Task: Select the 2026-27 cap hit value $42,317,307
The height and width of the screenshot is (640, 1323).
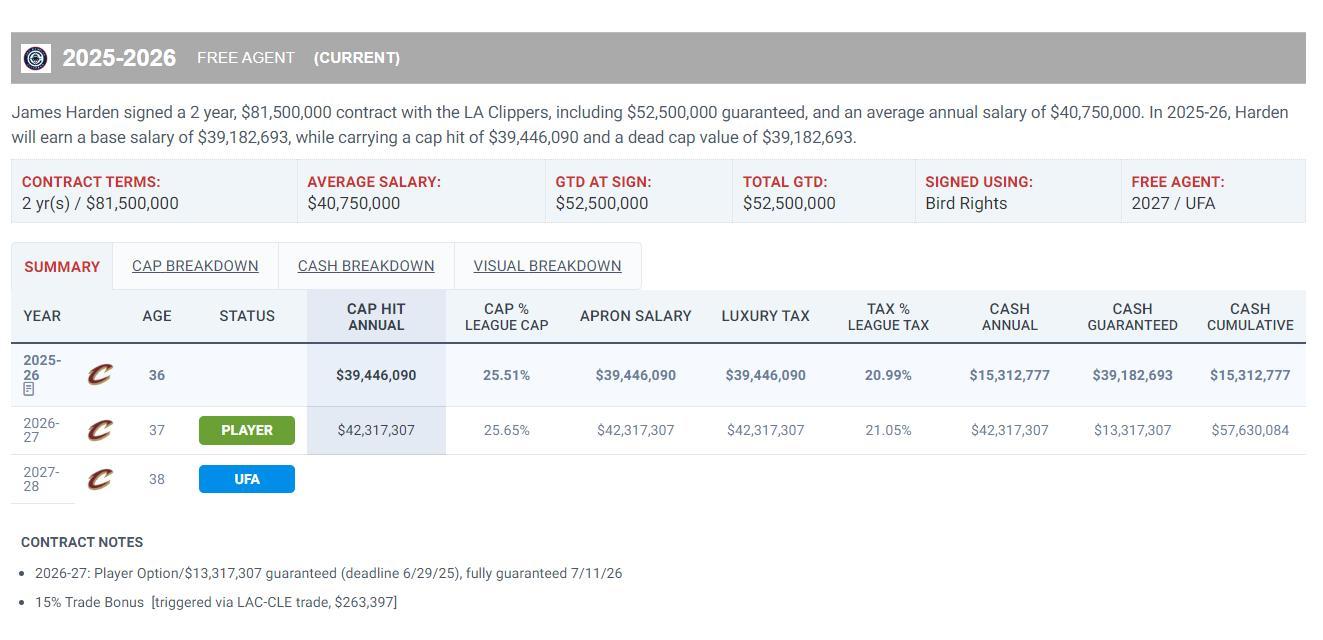Action: tap(376, 430)
